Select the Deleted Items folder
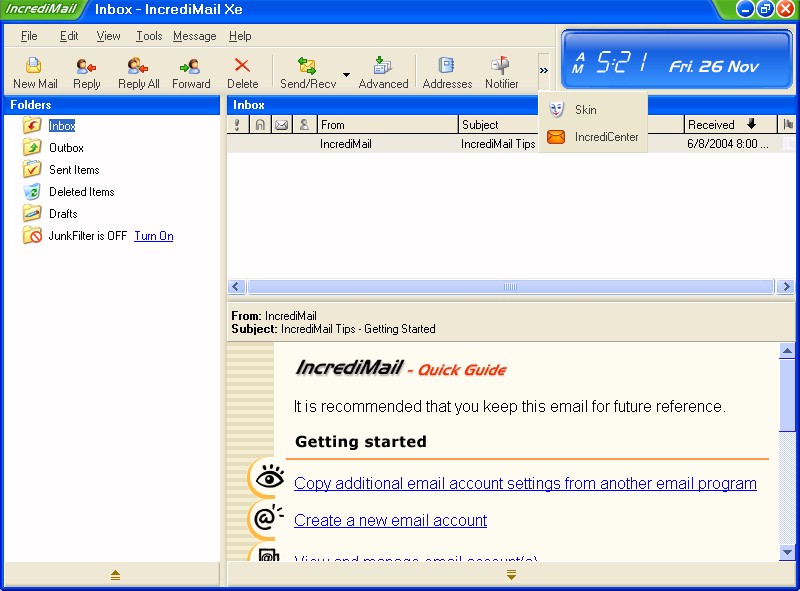 coord(81,192)
